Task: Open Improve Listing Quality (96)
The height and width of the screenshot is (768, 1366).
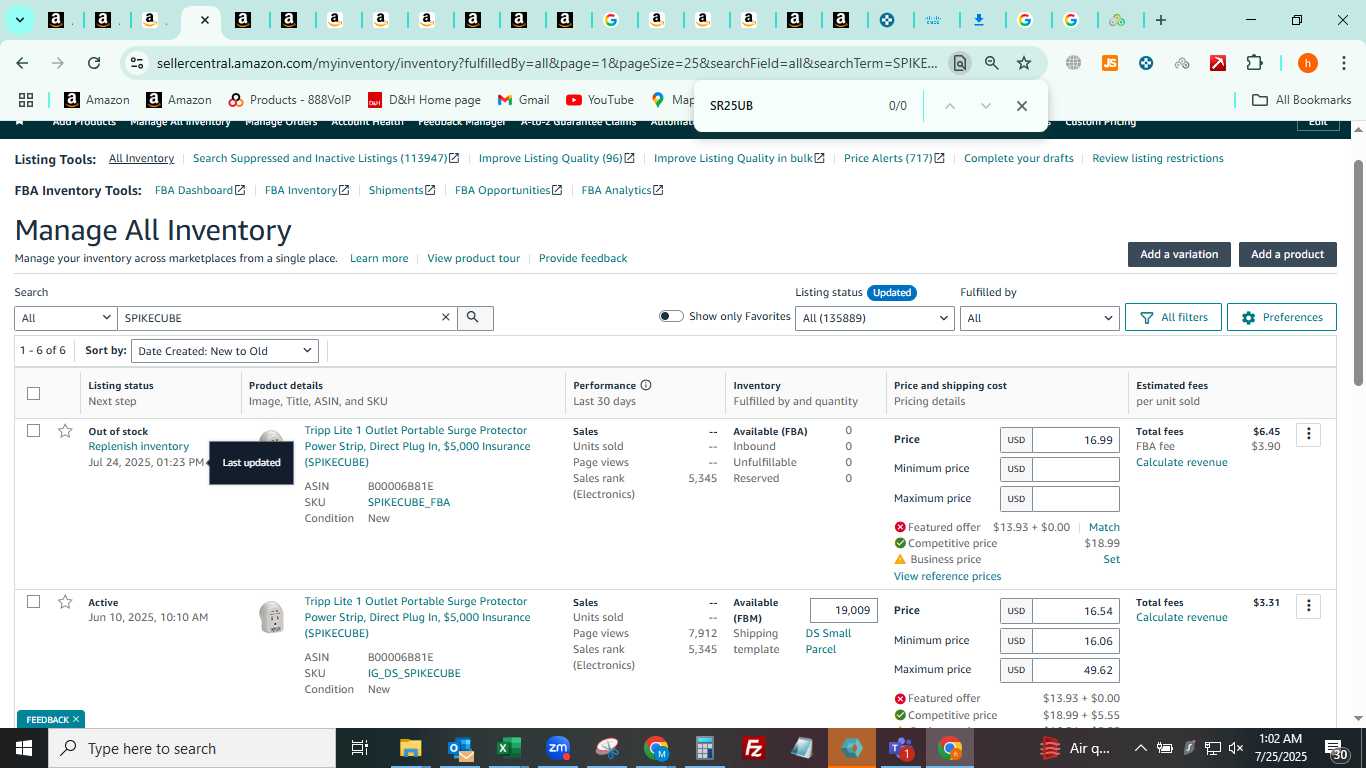Action: pyautogui.click(x=558, y=158)
